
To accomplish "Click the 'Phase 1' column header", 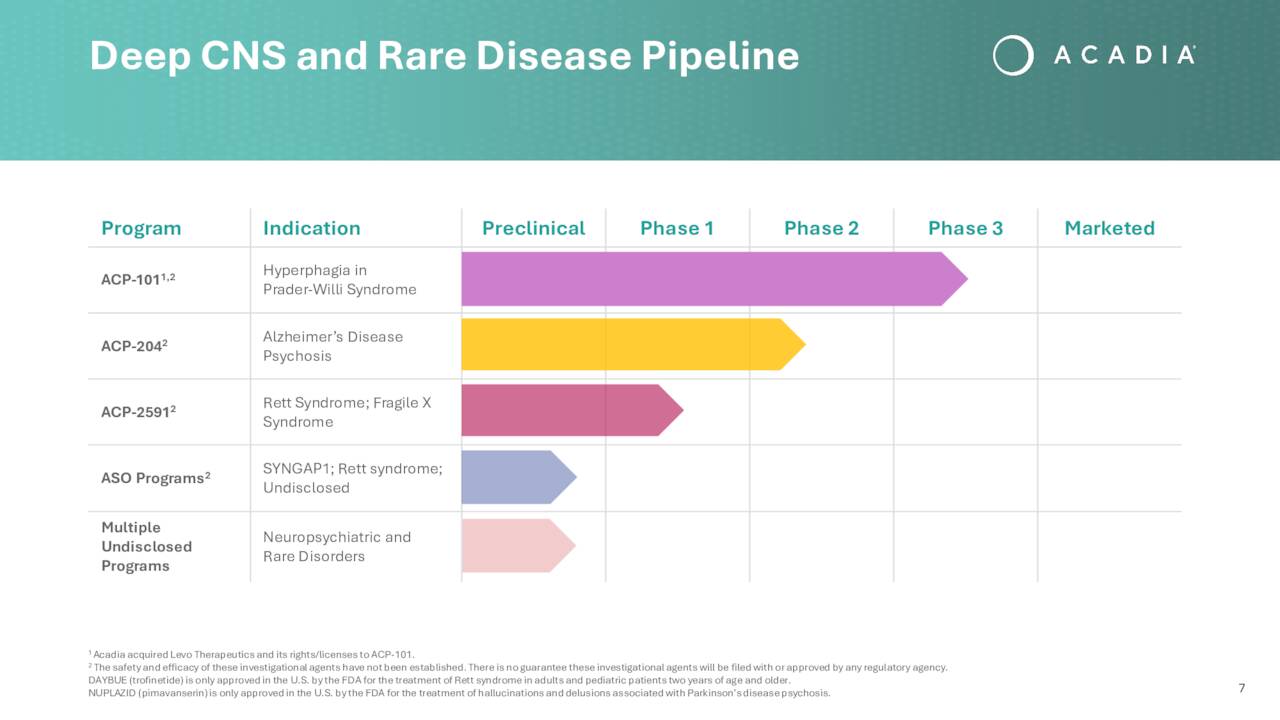I will point(677,228).
